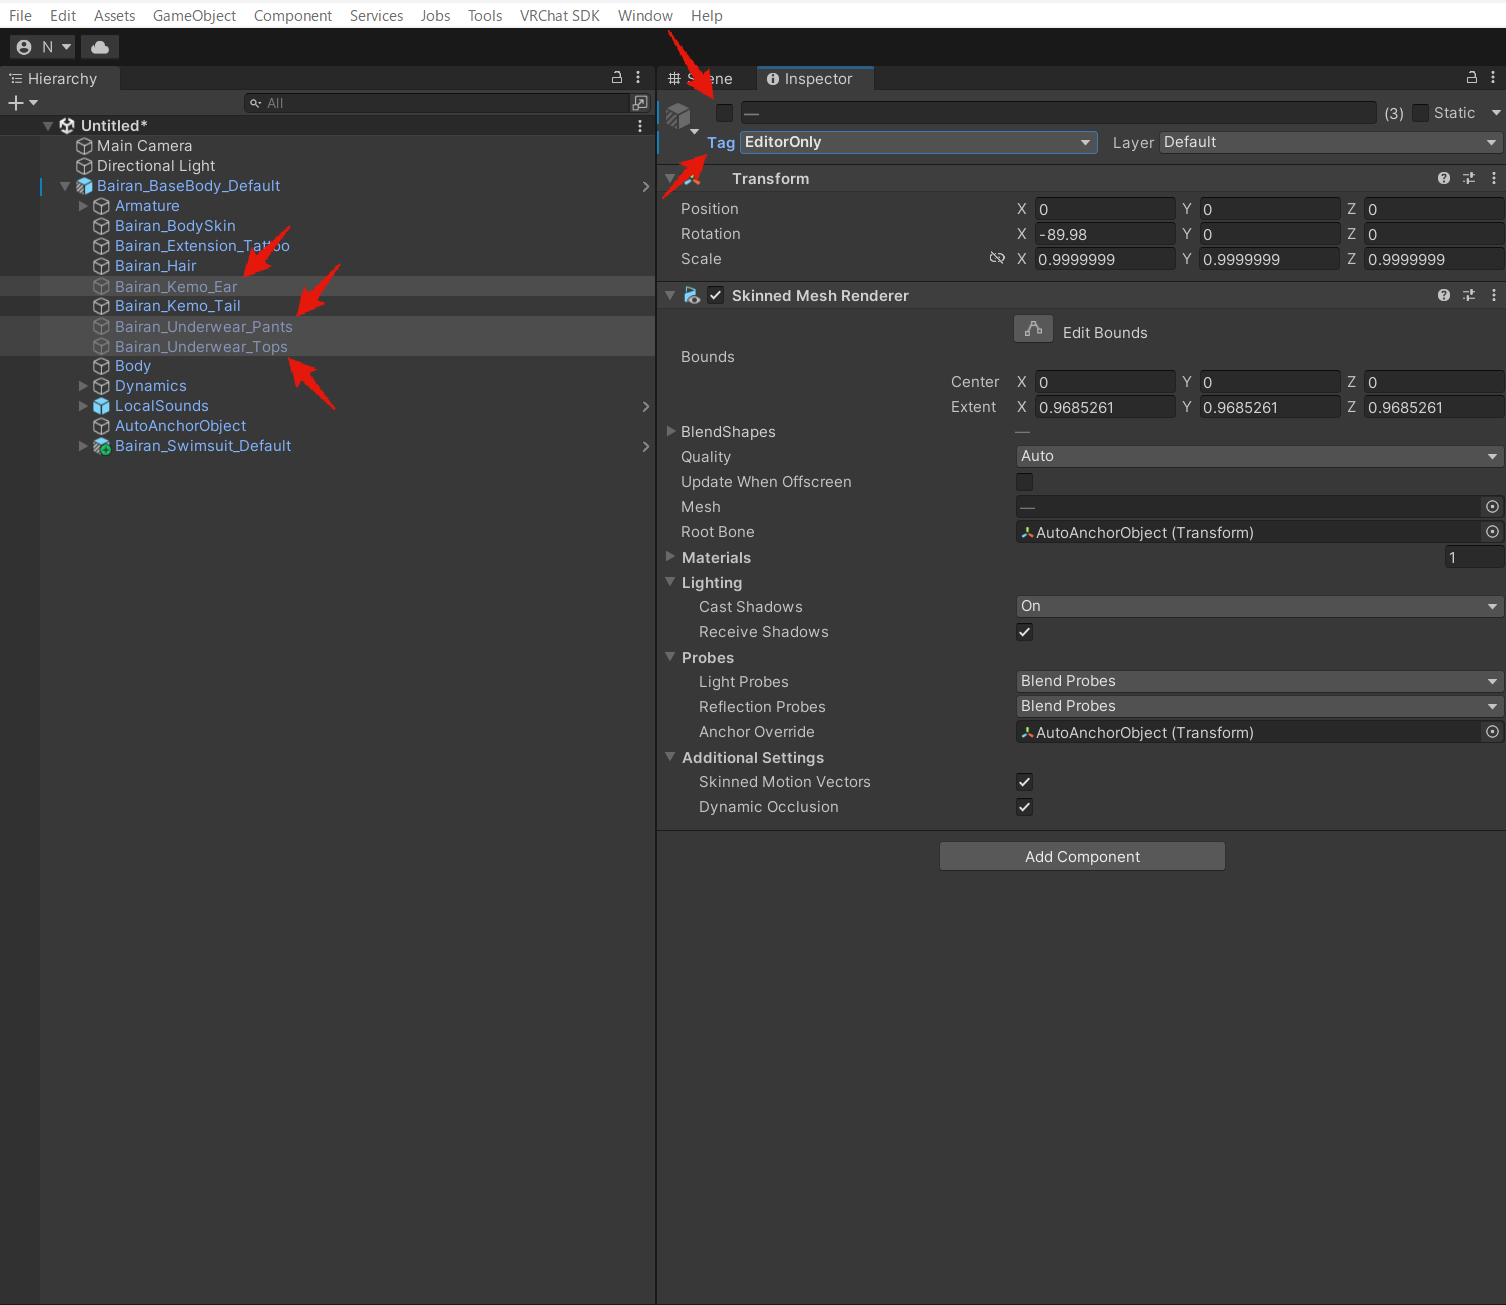Image resolution: width=1506 pixels, height=1305 pixels.
Task: Toggle the Static checkbox
Action: coord(1420,113)
